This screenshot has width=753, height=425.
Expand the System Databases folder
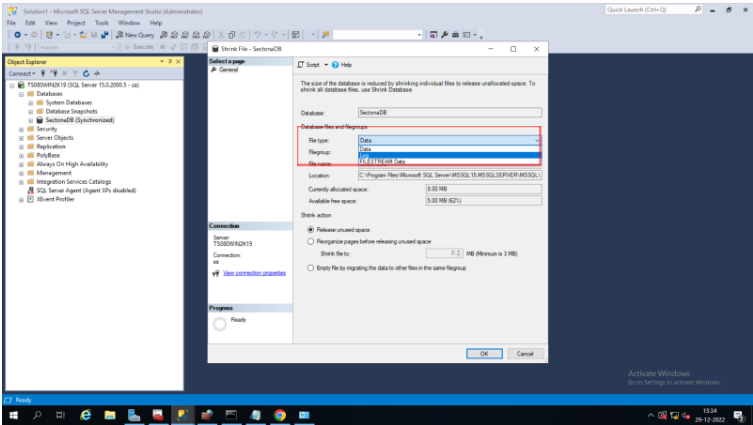click(x=32, y=102)
